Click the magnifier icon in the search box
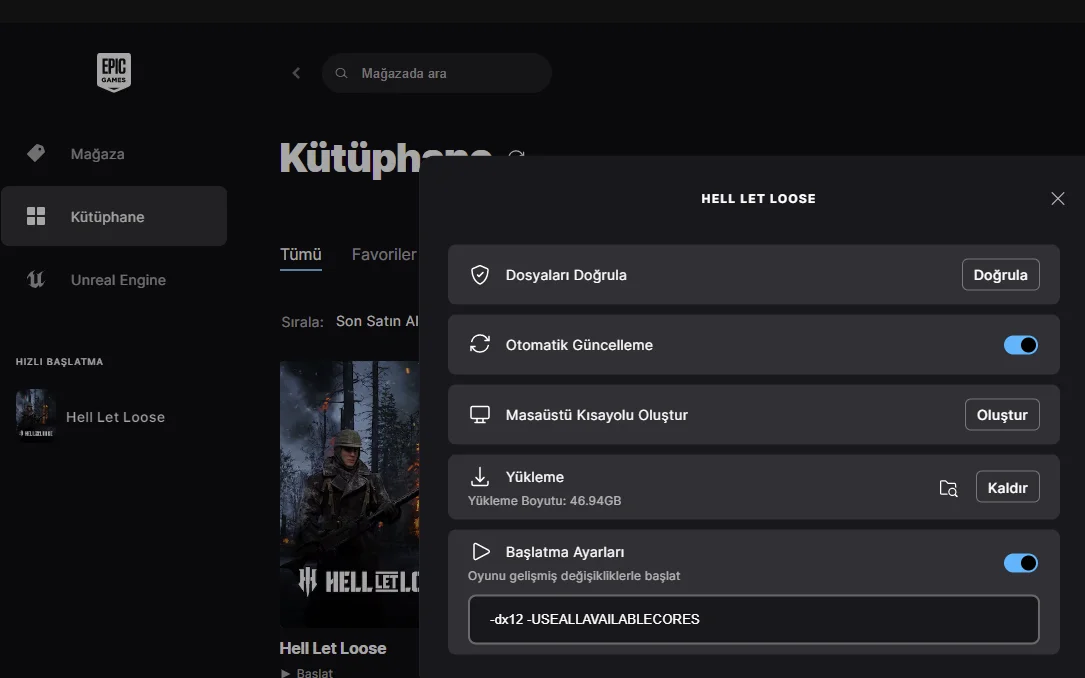This screenshot has width=1085, height=678. (x=341, y=73)
